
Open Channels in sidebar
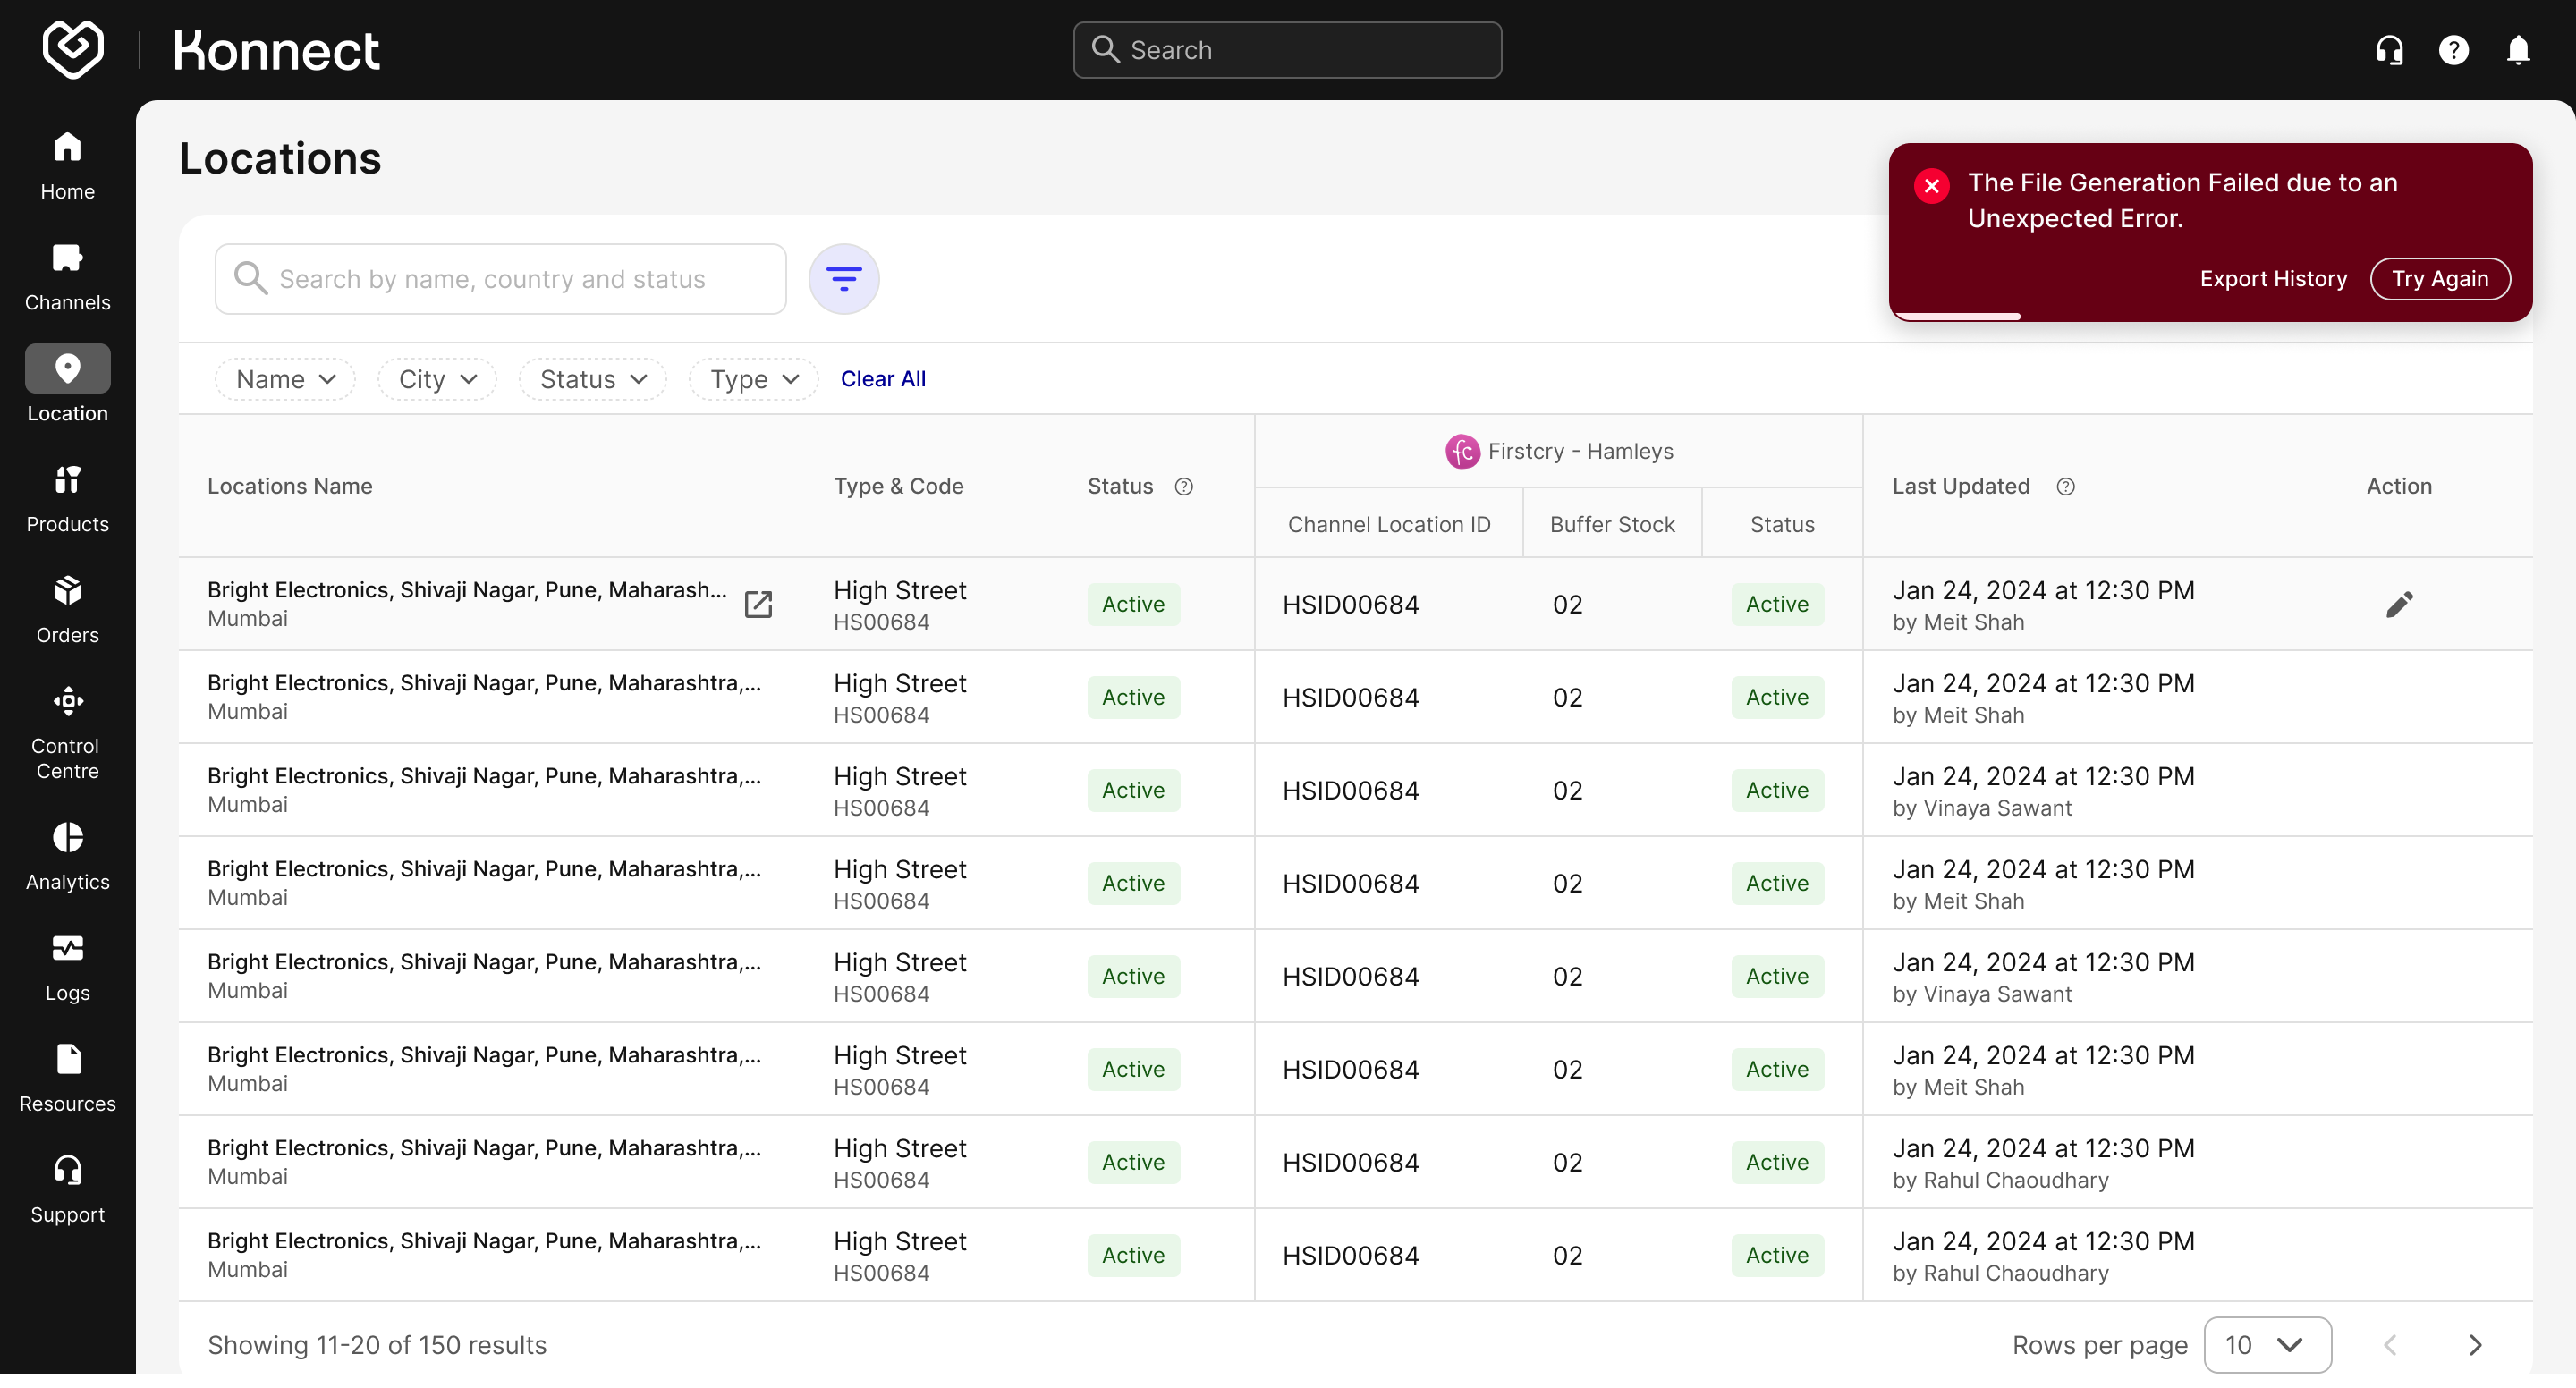[x=67, y=277]
